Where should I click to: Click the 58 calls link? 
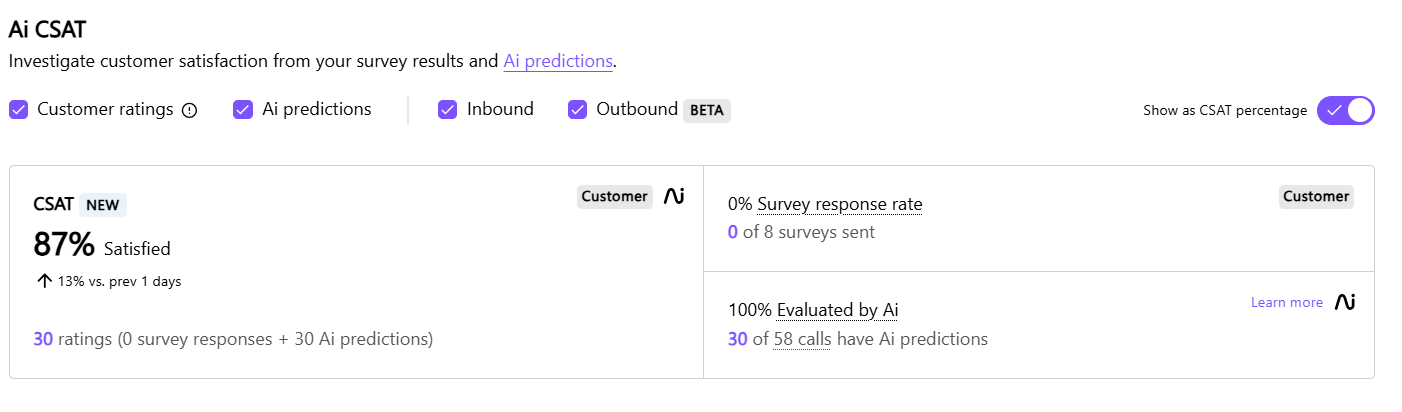pos(802,339)
